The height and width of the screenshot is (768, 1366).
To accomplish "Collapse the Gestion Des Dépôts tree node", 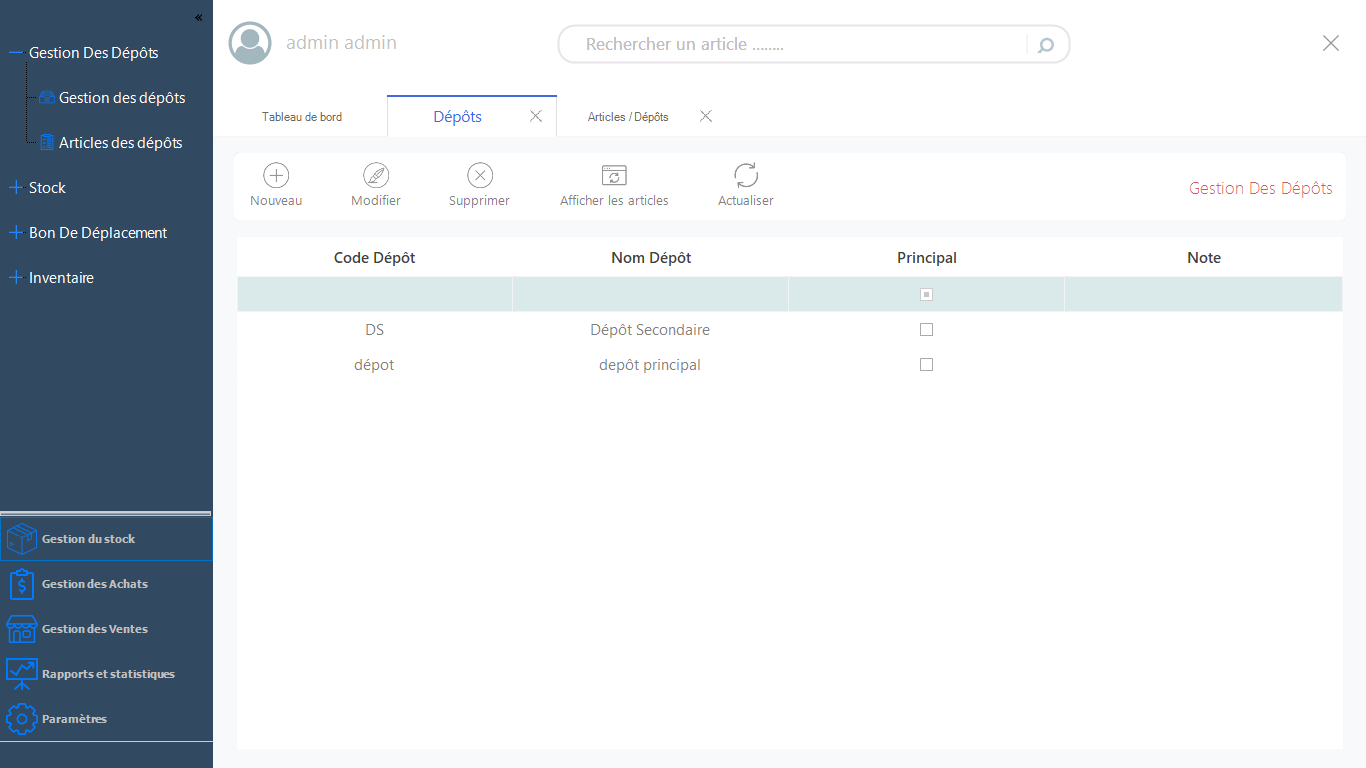I will [x=15, y=53].
